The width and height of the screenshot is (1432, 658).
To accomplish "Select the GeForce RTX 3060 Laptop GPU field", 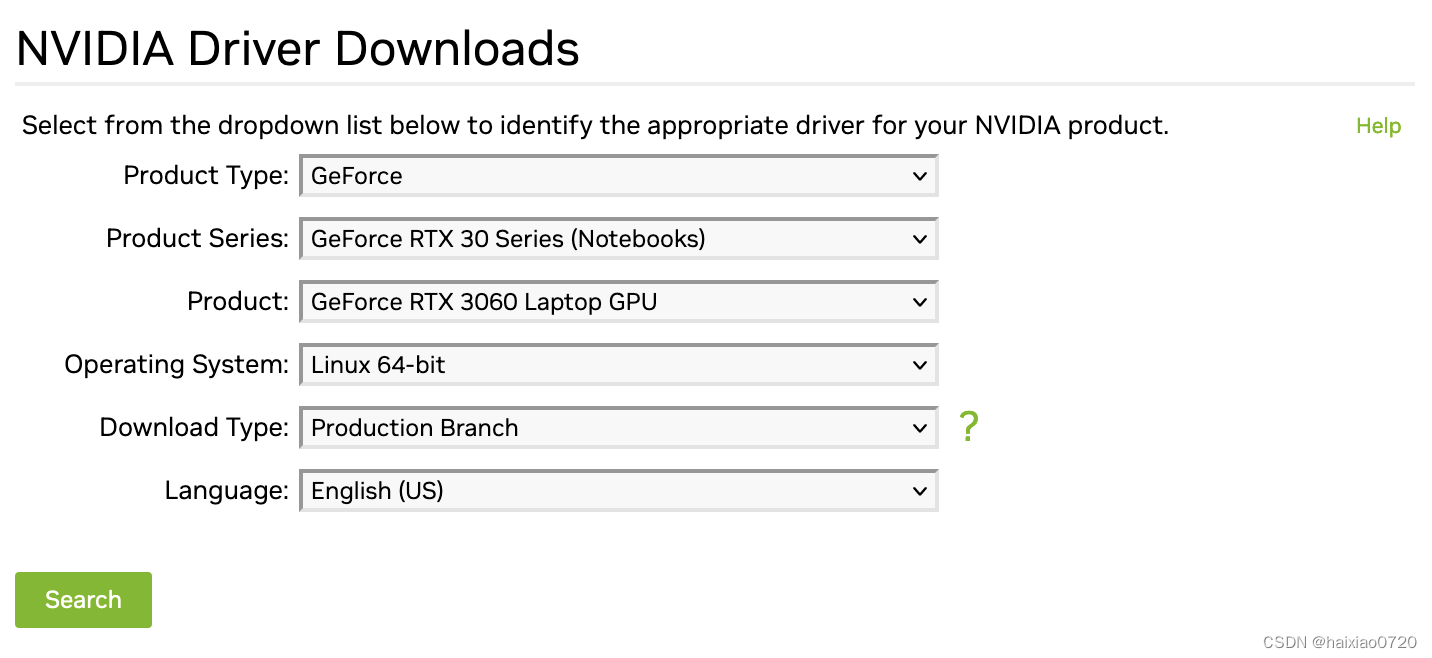I will [x=619, y=301].
